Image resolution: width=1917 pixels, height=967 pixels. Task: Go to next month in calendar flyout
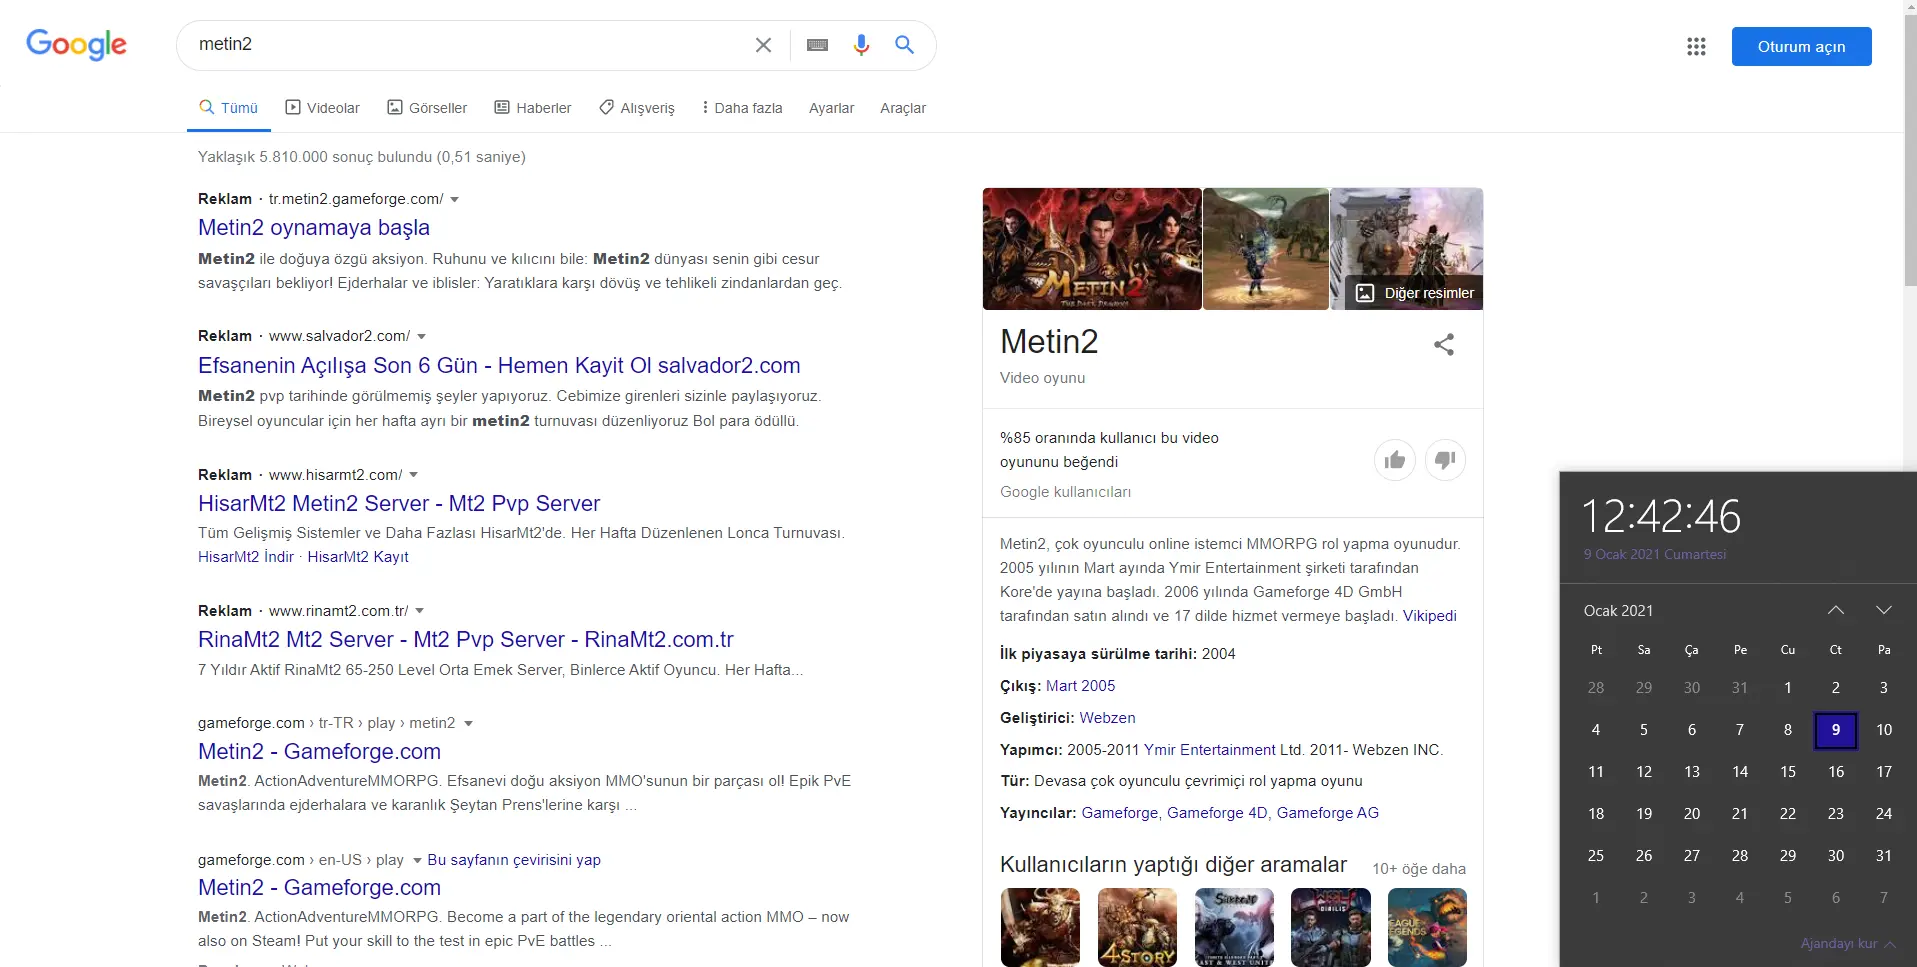point(1884,610)
